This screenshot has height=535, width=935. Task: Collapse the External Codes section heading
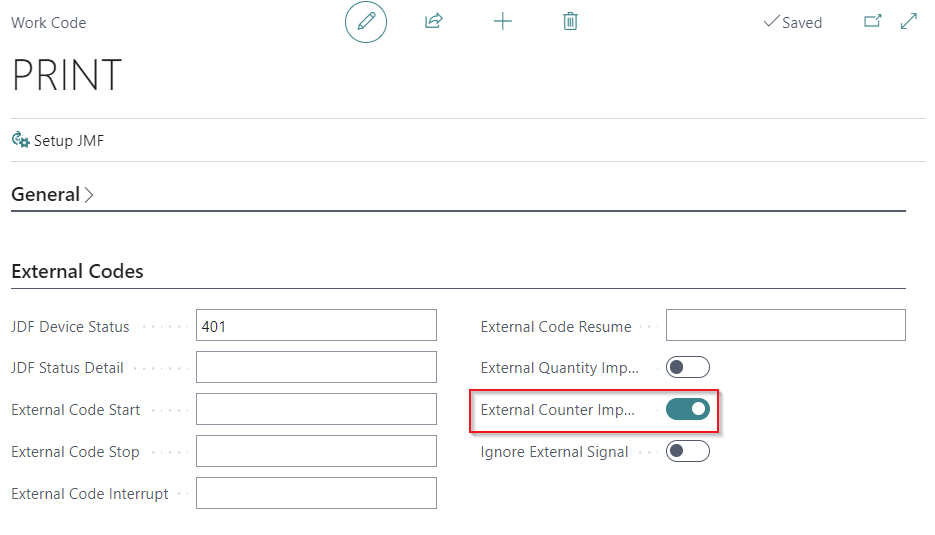(x=77, y=271)
